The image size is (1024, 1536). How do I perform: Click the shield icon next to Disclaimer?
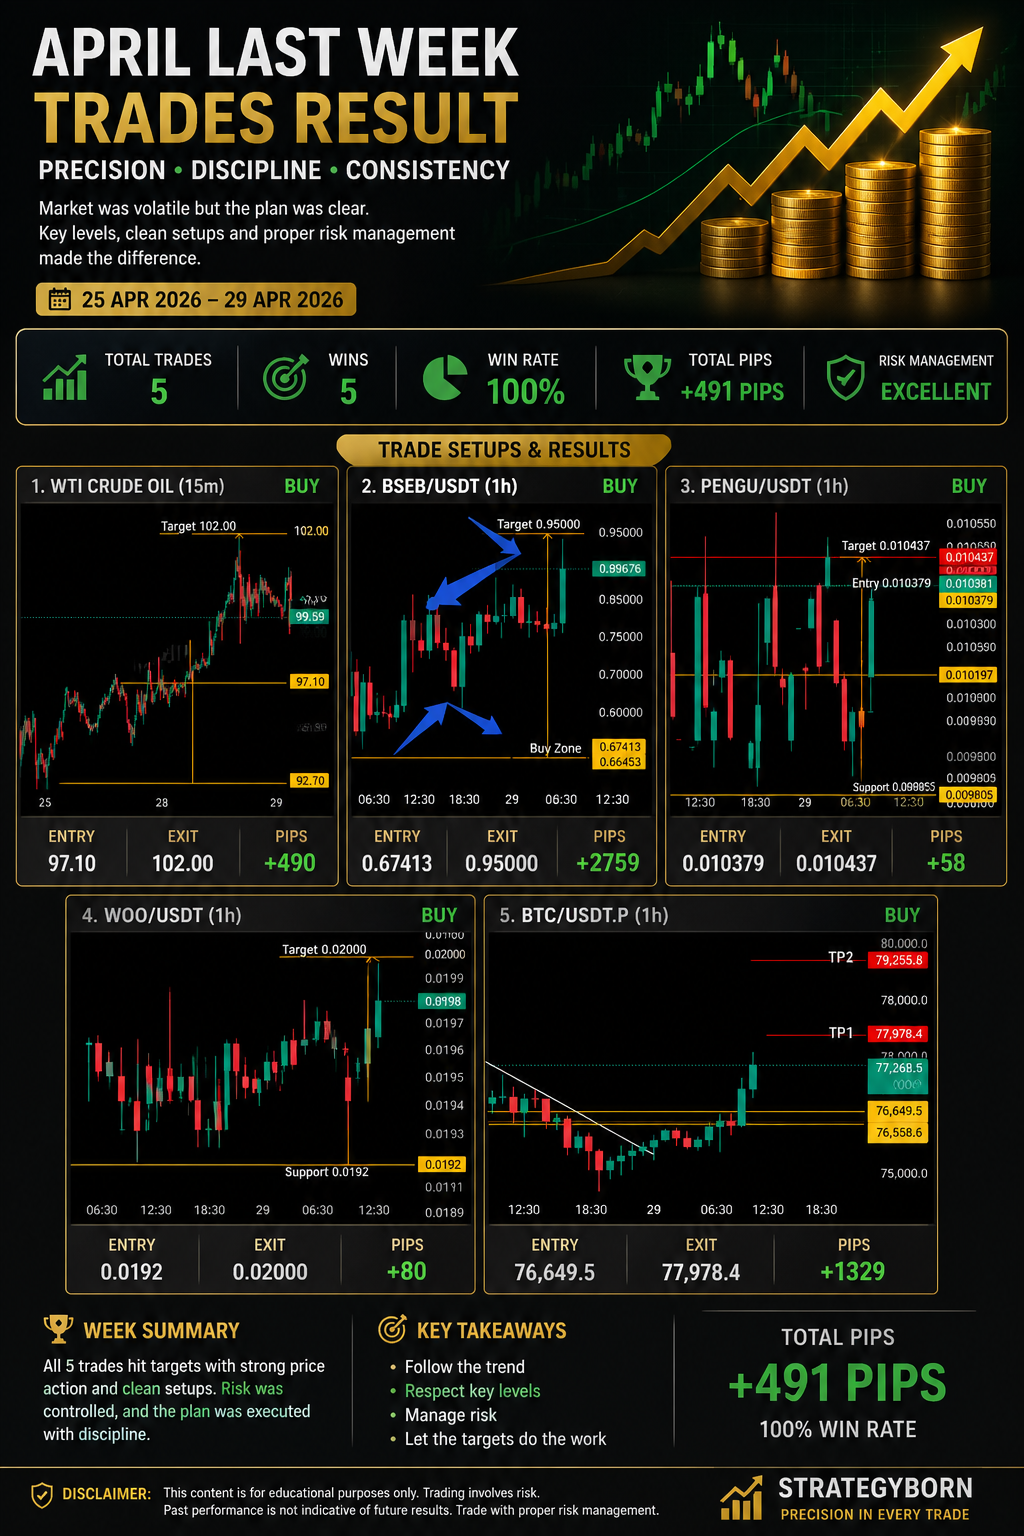41,1495
